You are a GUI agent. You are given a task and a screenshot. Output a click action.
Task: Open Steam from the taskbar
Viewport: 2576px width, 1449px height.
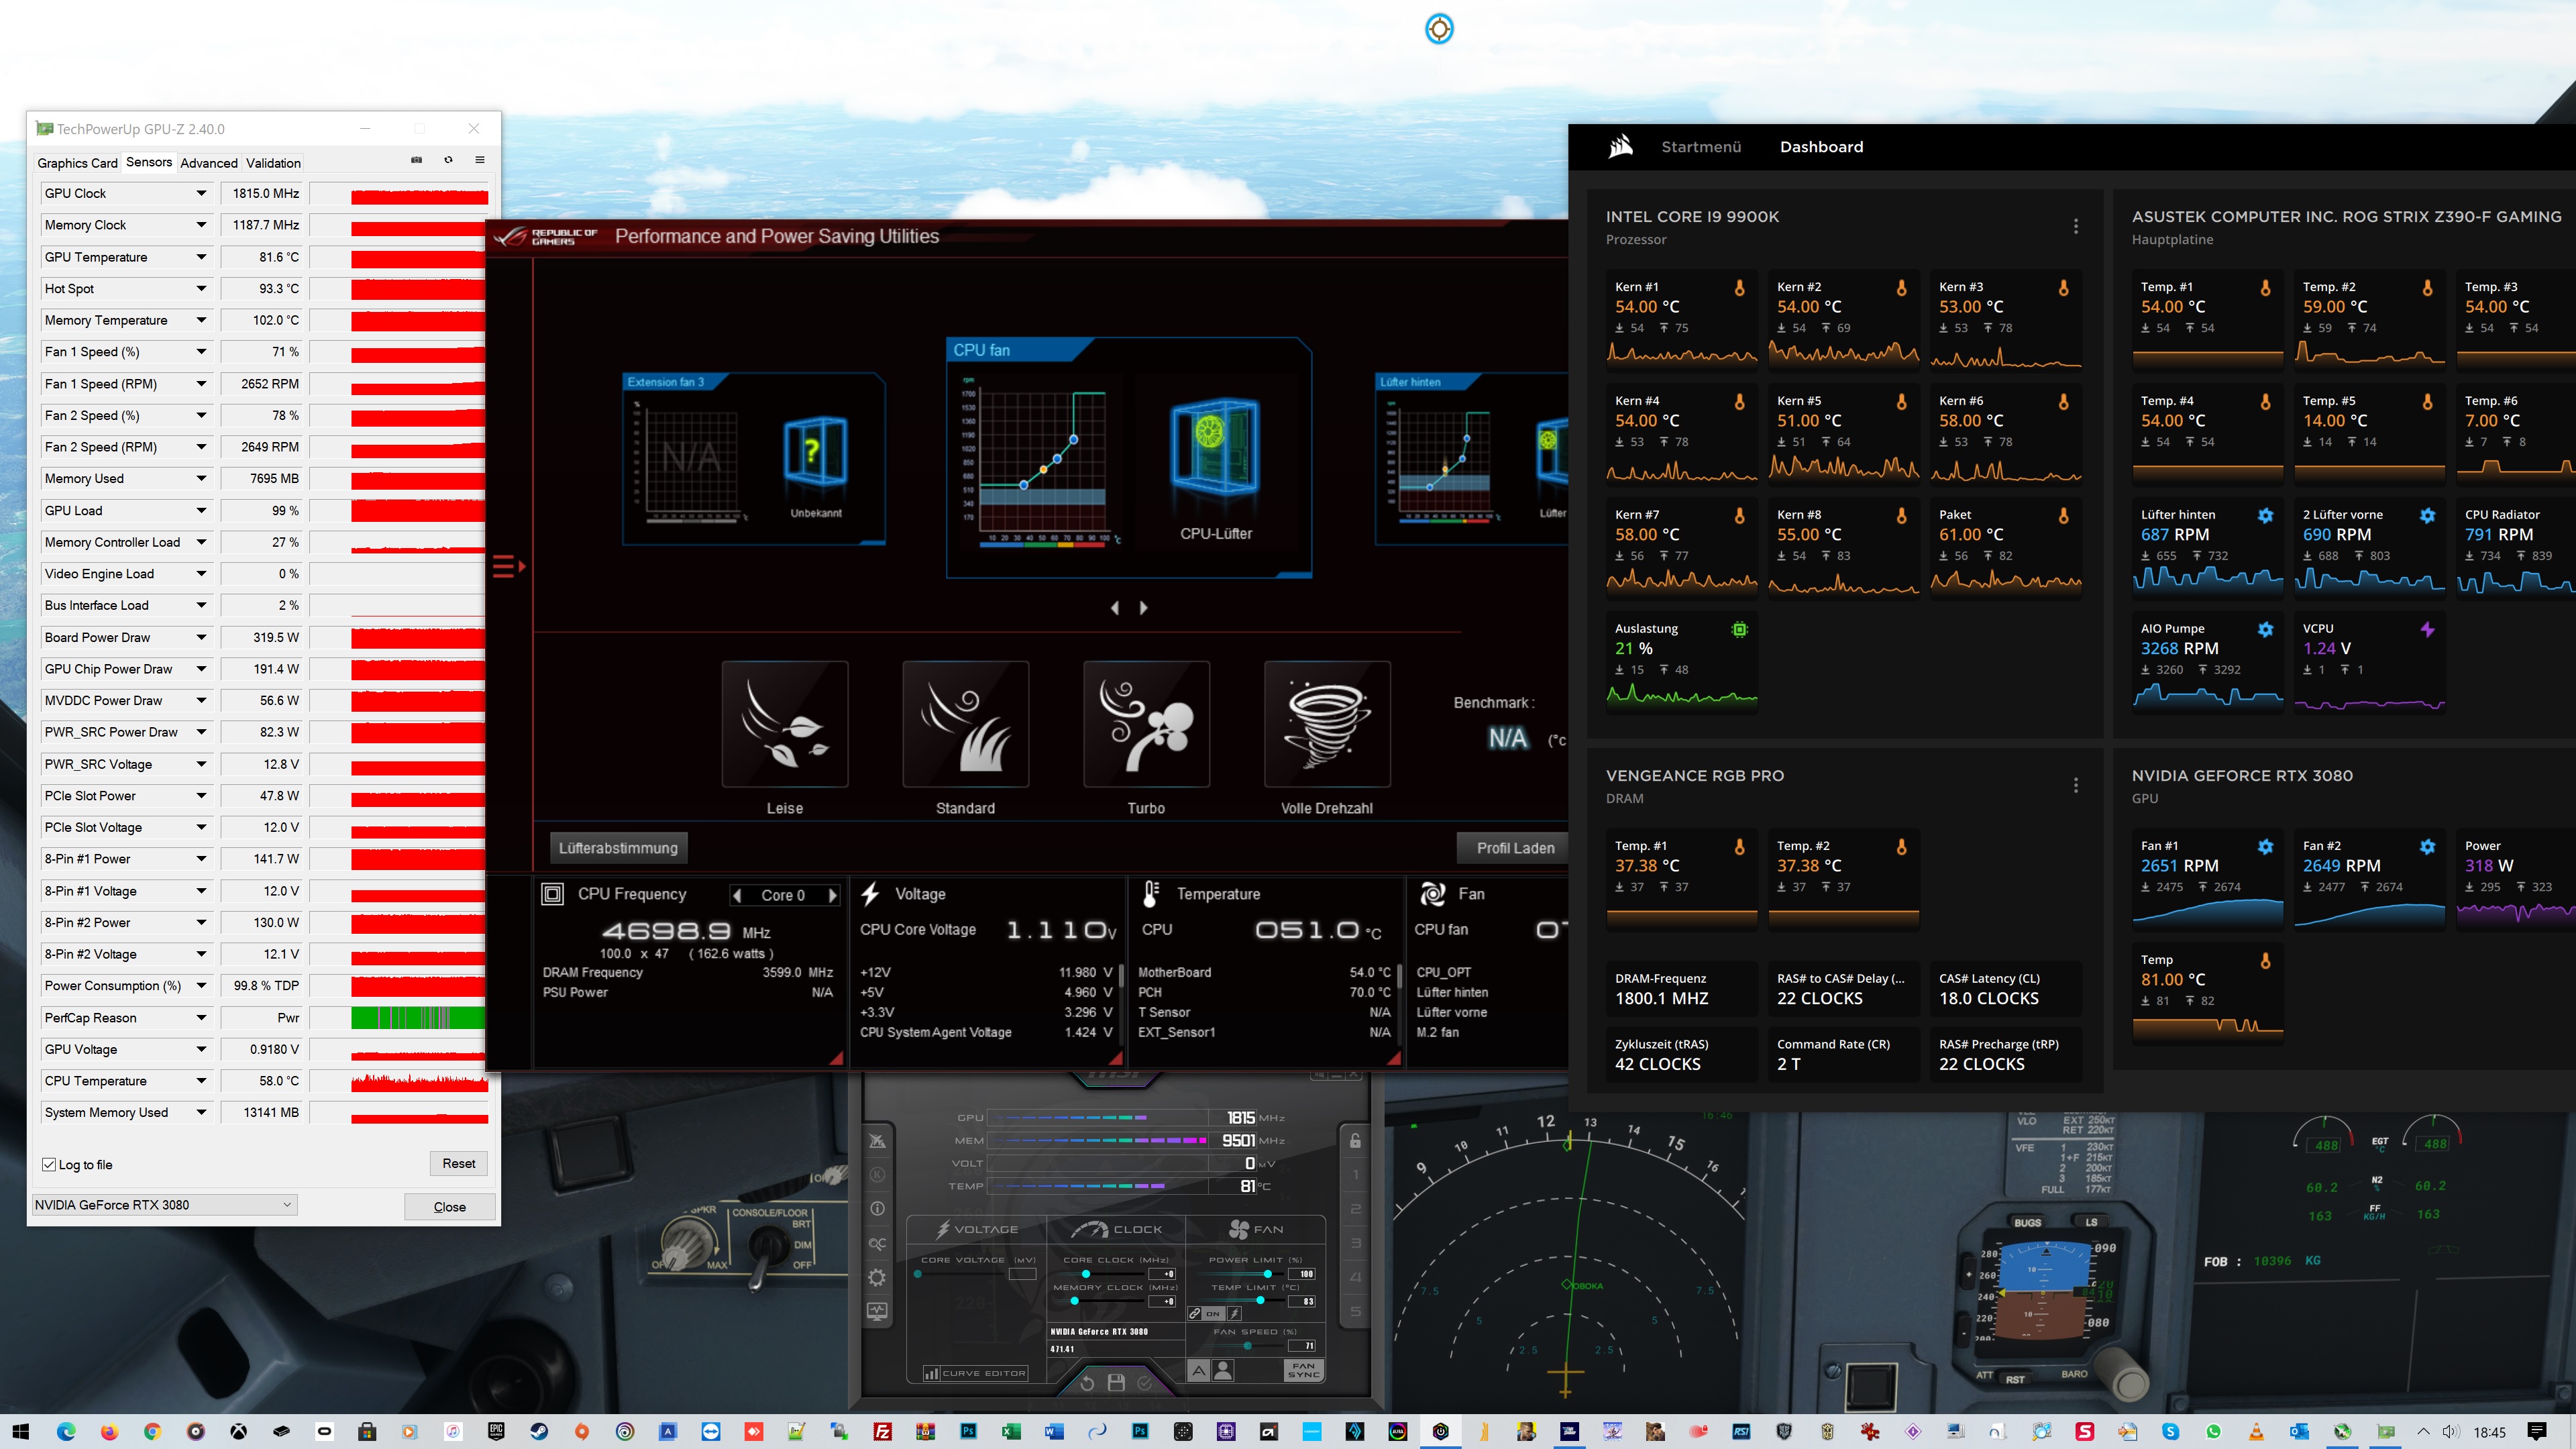[538, 1431]
